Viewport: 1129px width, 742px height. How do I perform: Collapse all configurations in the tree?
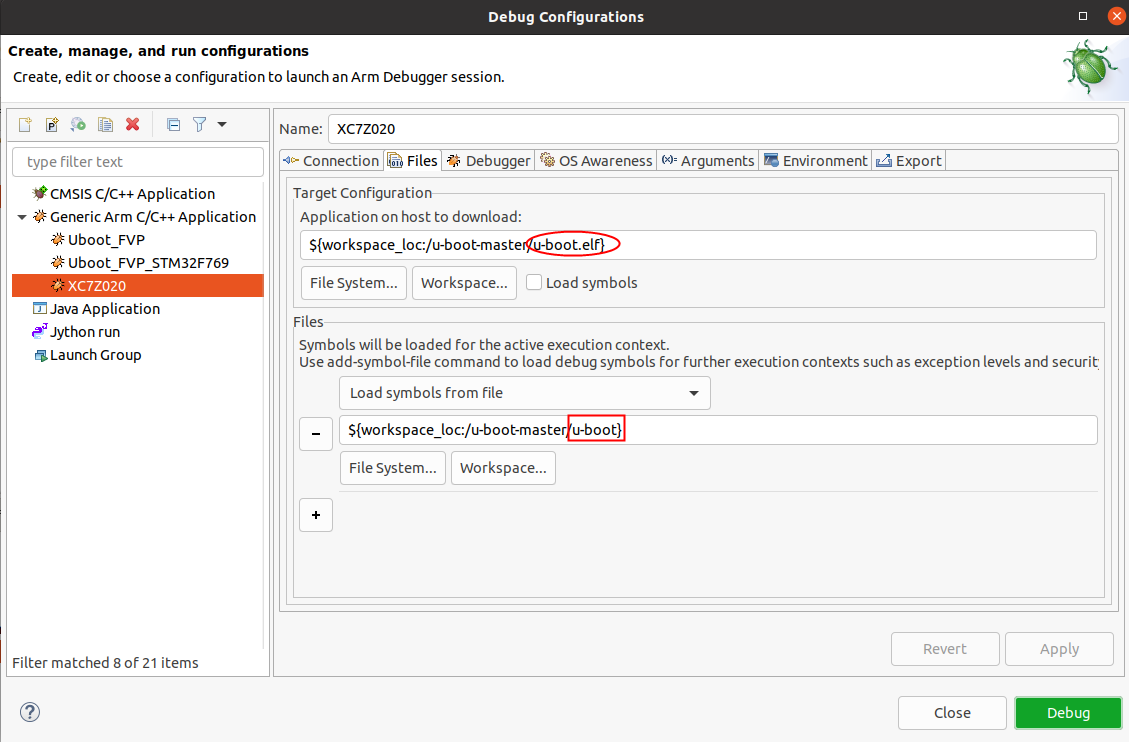[173, 125]
